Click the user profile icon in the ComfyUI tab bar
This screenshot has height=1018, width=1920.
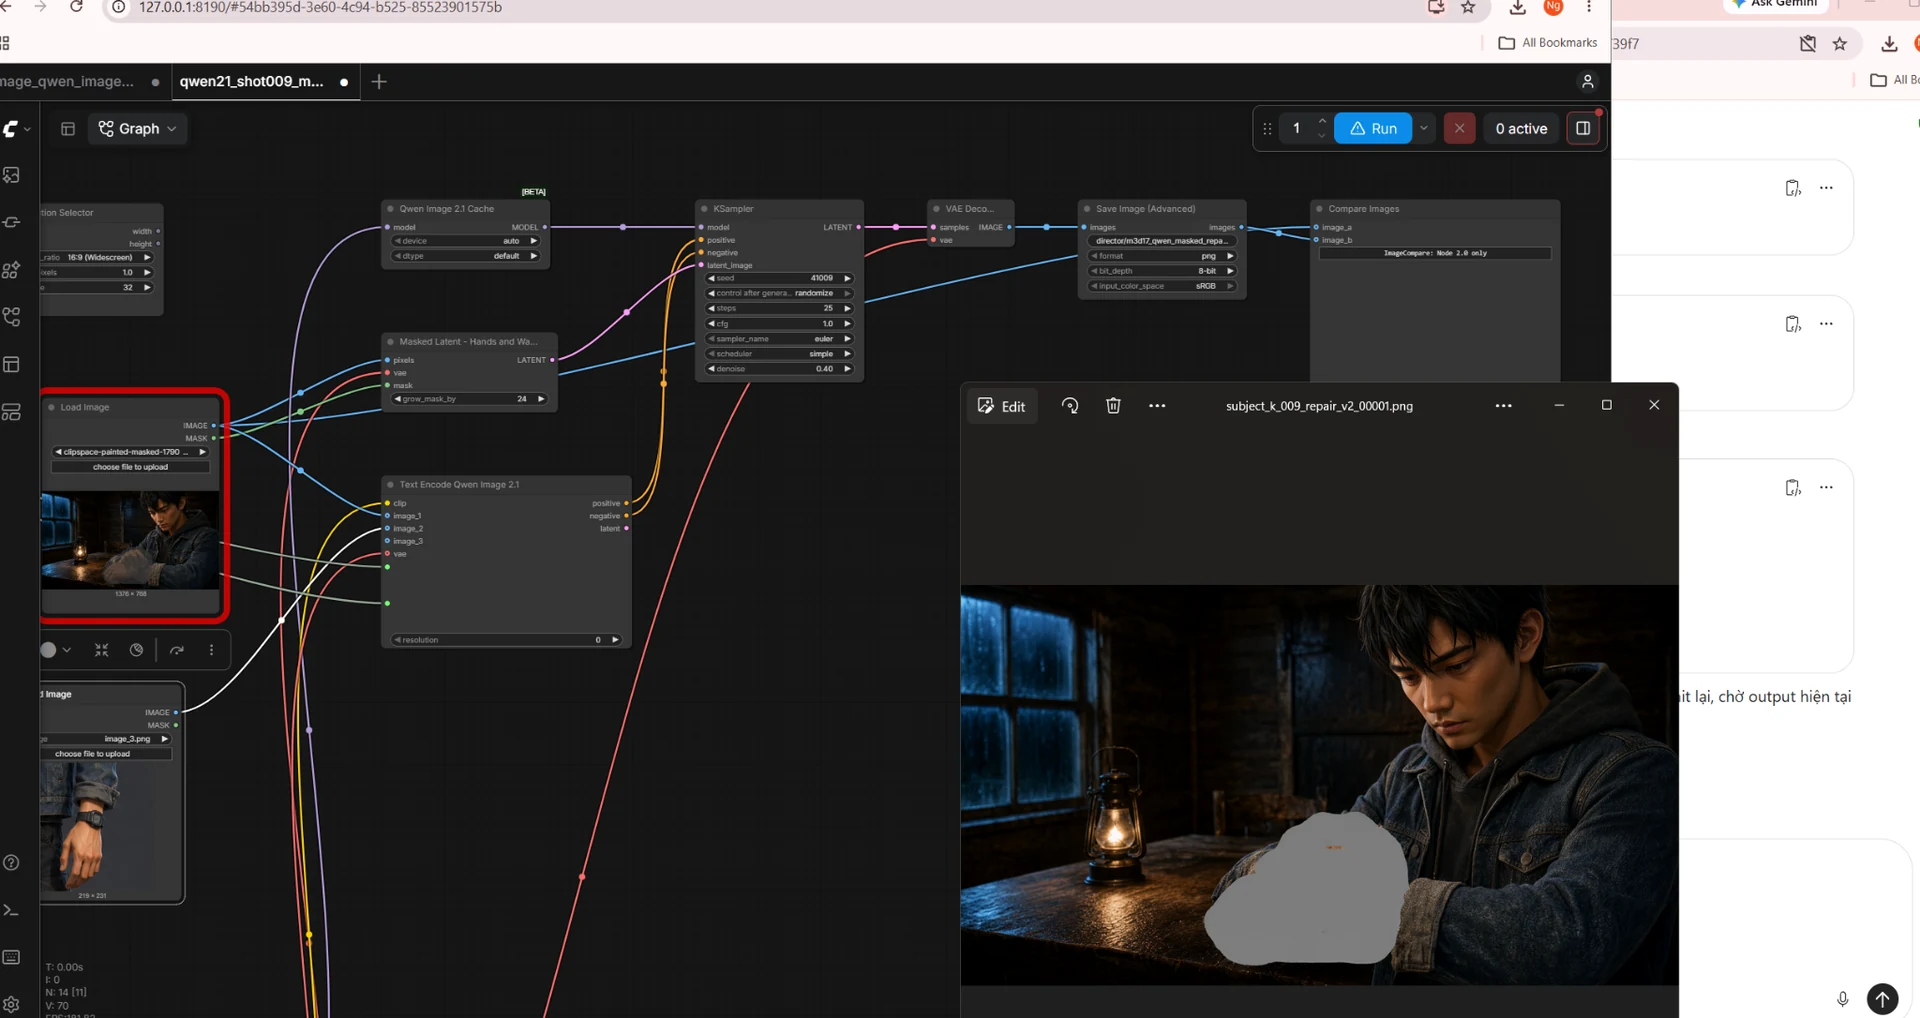[1588, 82]
